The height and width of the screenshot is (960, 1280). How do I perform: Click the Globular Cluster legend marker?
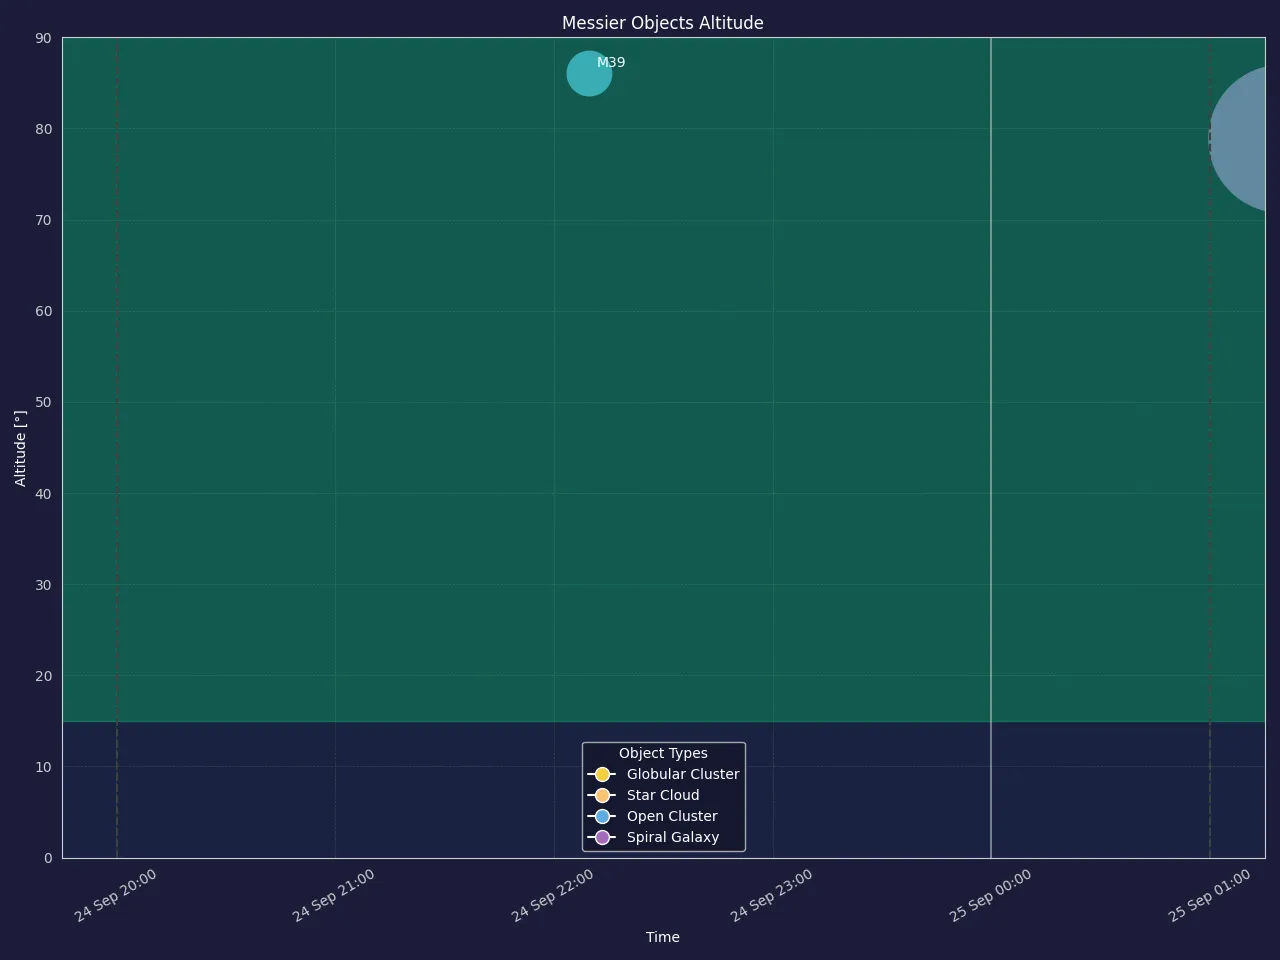click(602, 774)
